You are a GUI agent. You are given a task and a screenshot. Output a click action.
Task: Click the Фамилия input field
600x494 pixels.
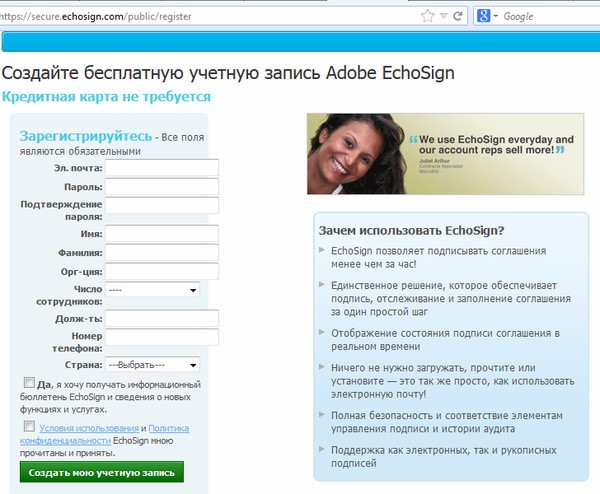(x=162, y=253)
